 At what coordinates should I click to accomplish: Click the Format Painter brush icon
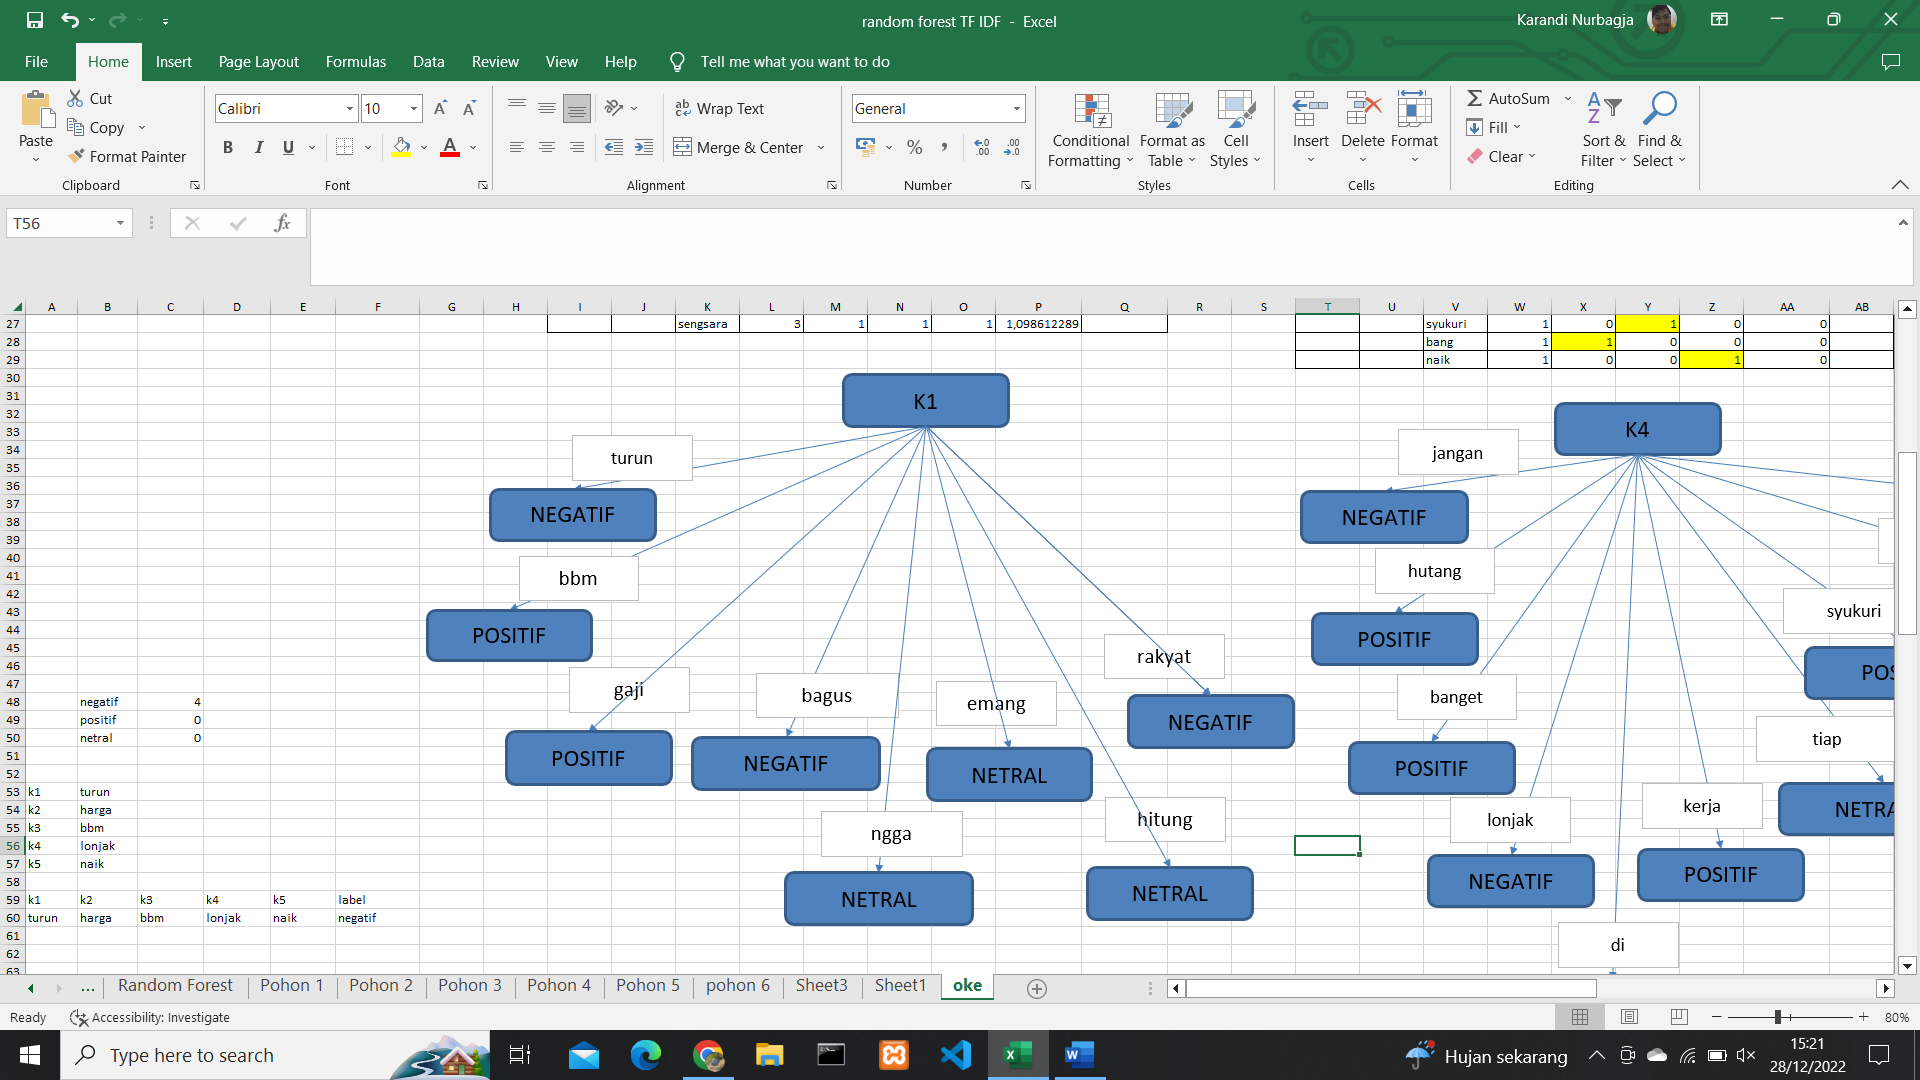click(76, 156)
